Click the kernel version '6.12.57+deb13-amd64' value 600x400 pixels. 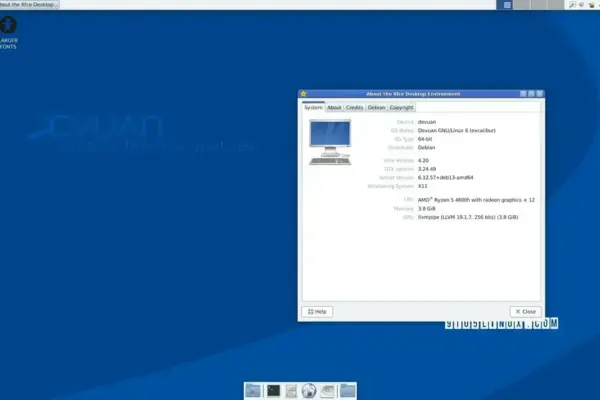pyautogui.click(x=445, y=178)
